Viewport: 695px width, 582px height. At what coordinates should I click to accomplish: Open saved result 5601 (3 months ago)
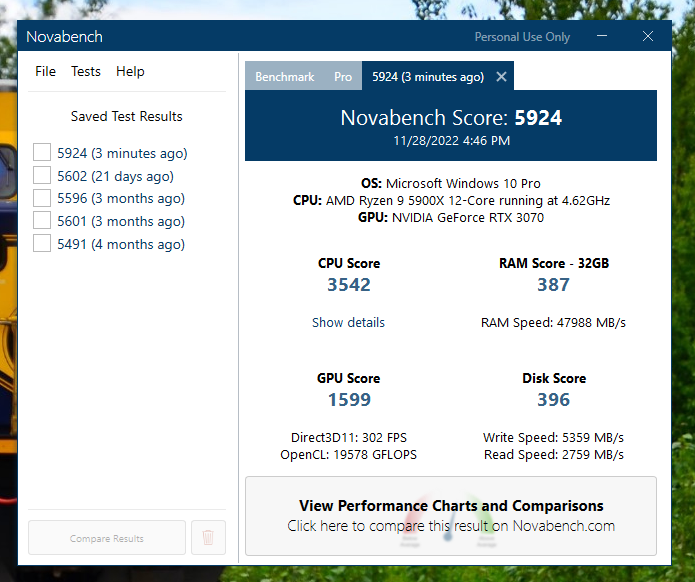(121, 221)
